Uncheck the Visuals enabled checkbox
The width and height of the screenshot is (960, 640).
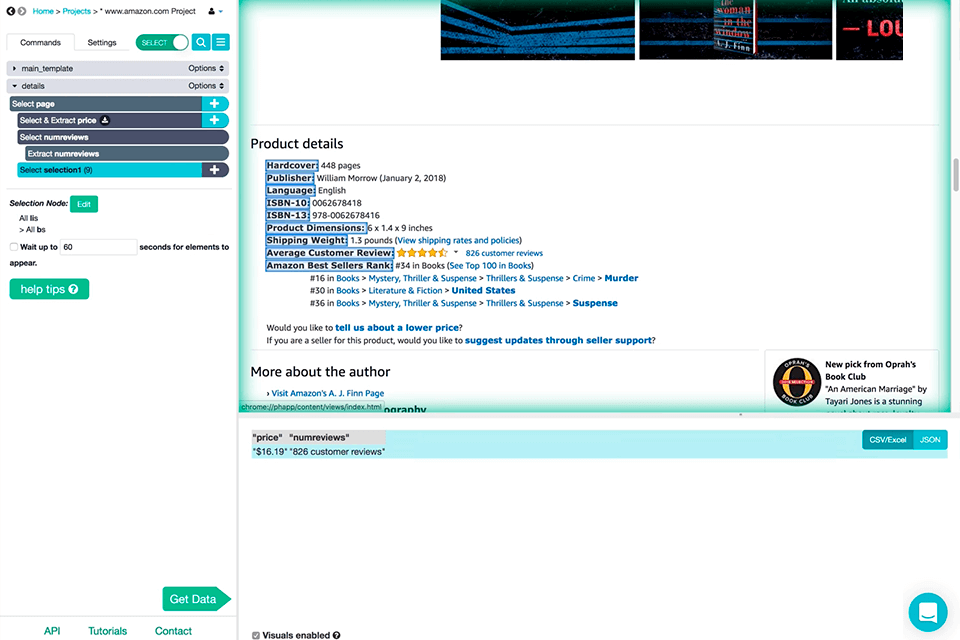[256, 635]
